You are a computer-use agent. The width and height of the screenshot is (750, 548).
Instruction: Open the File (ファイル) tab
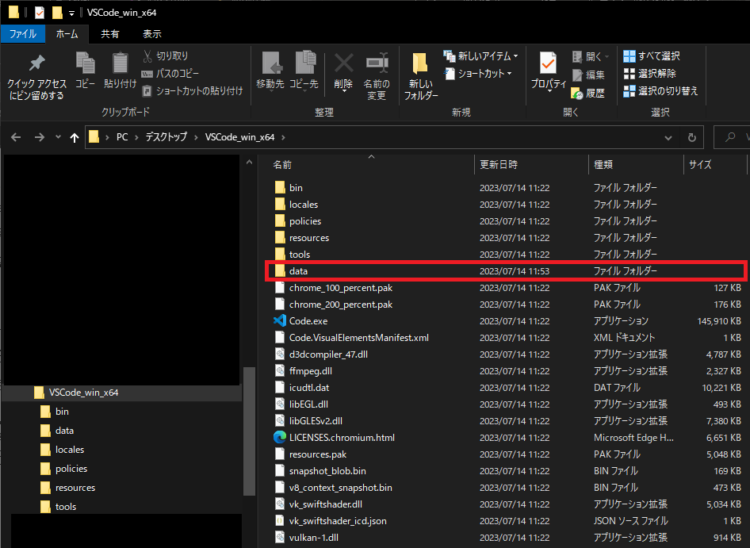click(x=23, y=34)
